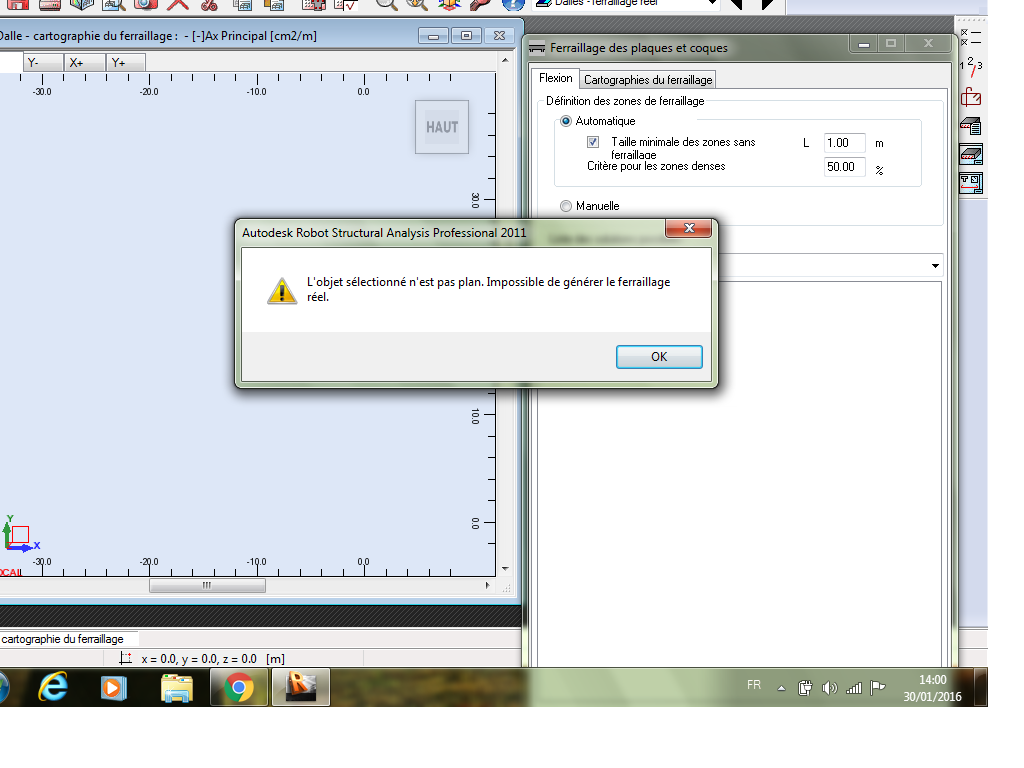Switch to Google Chrome in the taskbar
Screen dimensions: 1024x768
pyautogui.click(x=238, y=688)
